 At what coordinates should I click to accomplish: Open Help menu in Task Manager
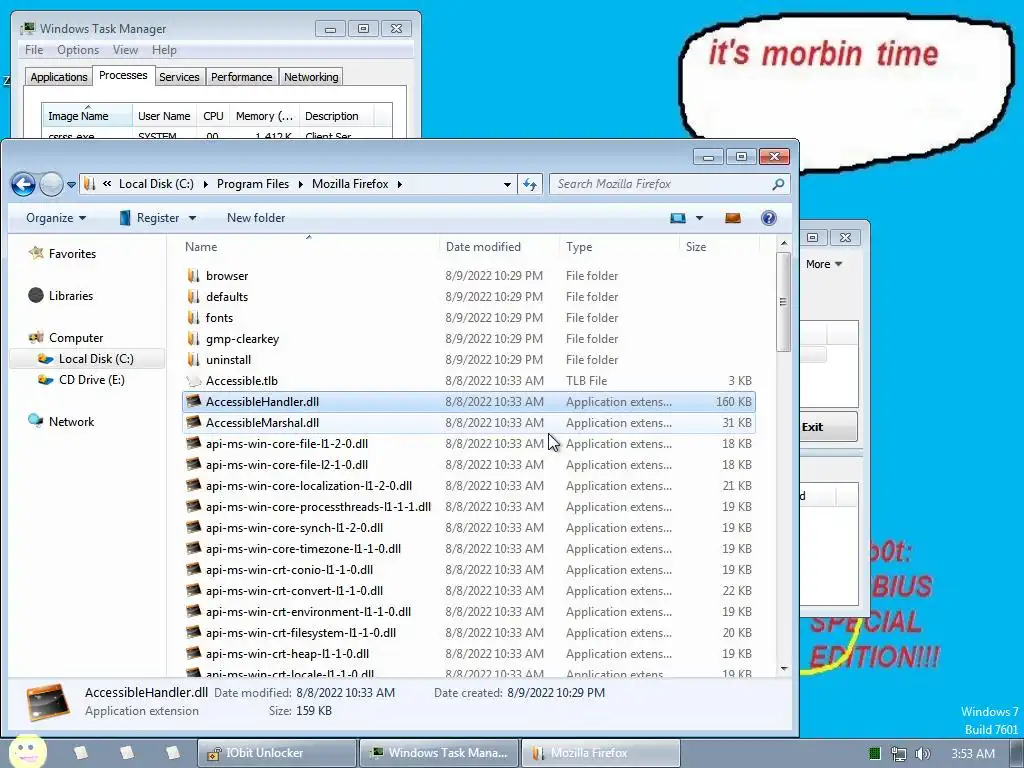tap(164, 50)
